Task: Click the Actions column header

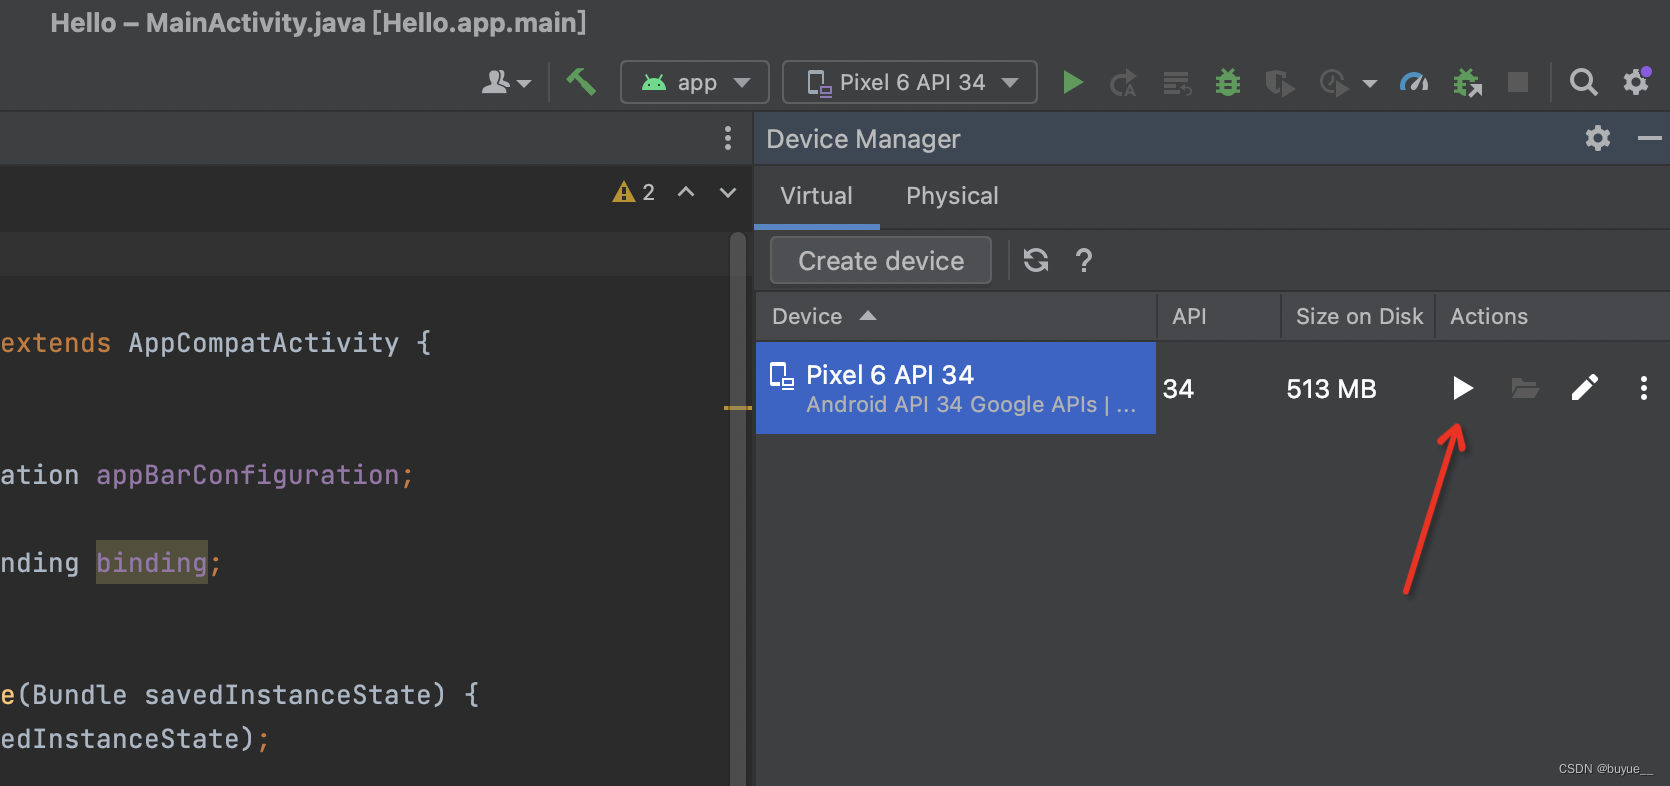Action: point(1552,316)
